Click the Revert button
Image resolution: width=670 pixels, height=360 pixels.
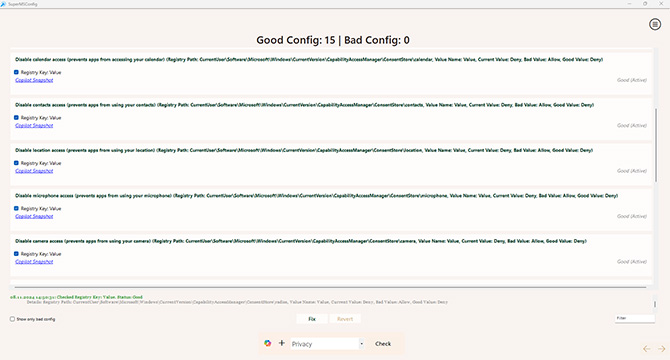[x=345, y=319]
